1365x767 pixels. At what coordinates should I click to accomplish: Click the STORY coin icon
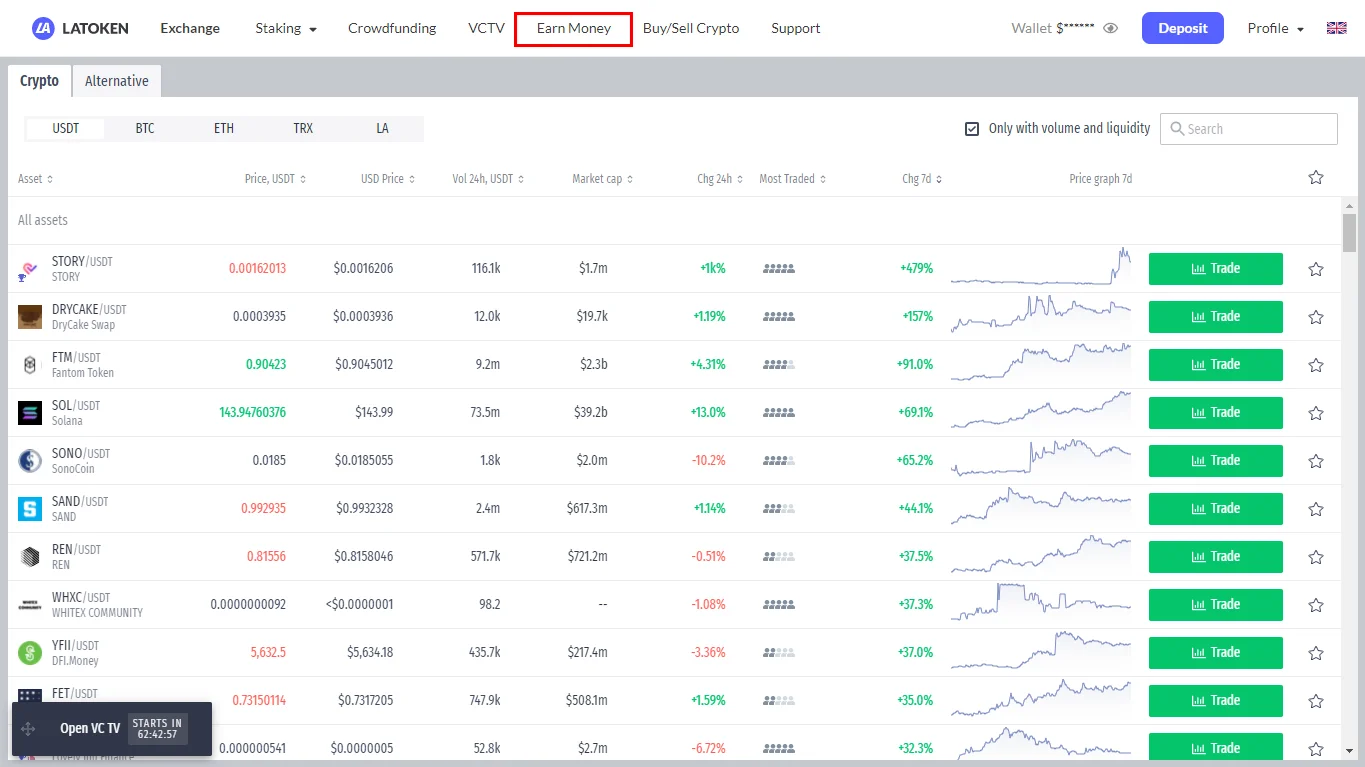click(30, 269)
